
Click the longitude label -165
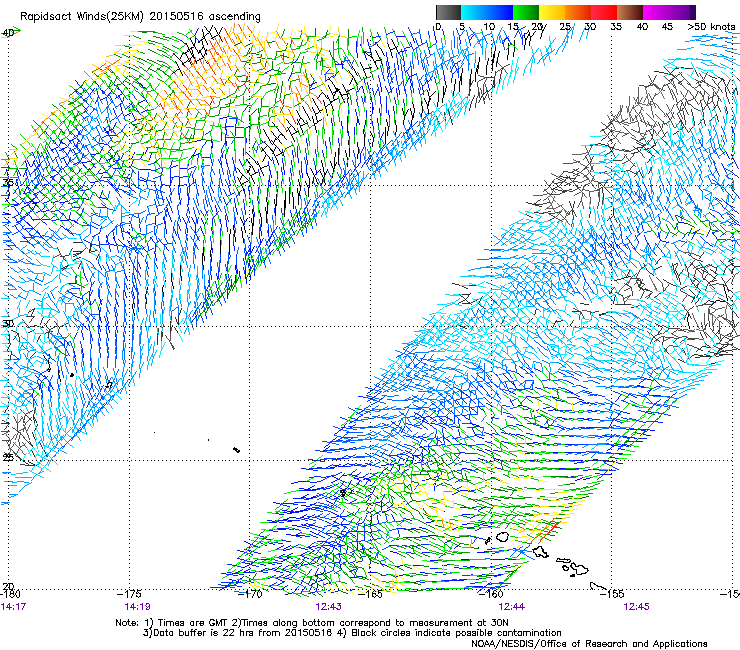pos(370,594)
